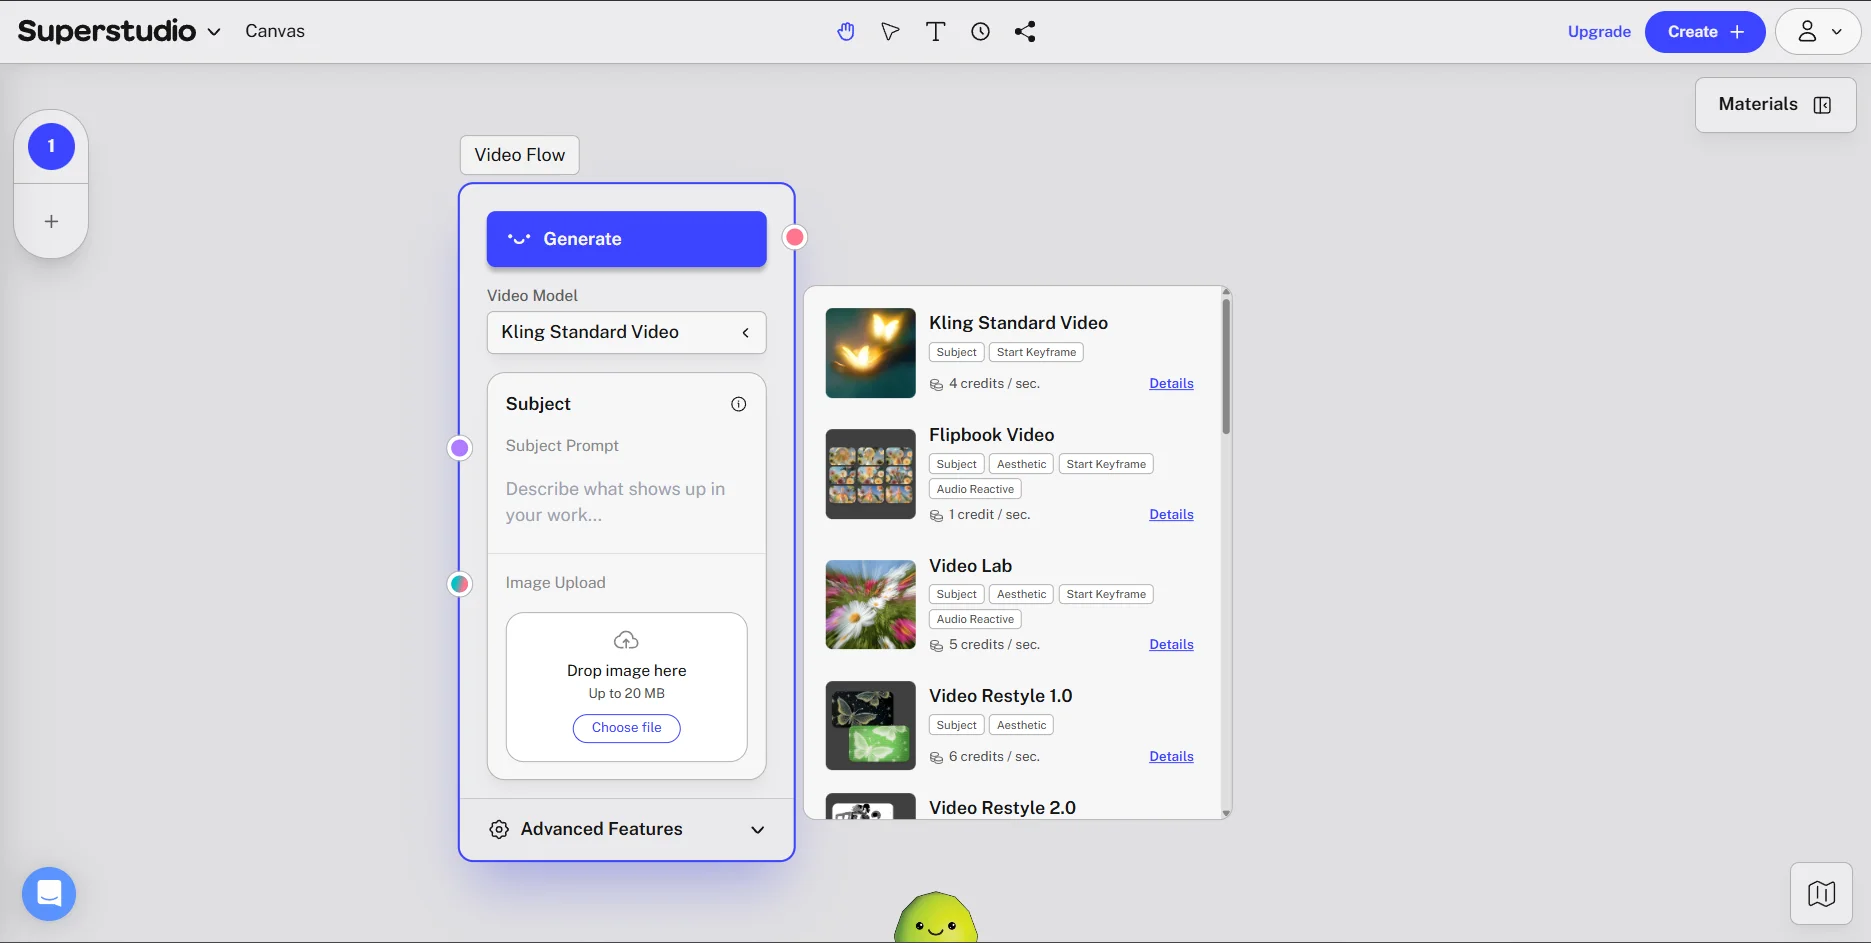
Task: Click the Subject info icon
Action: coord(739,404)
